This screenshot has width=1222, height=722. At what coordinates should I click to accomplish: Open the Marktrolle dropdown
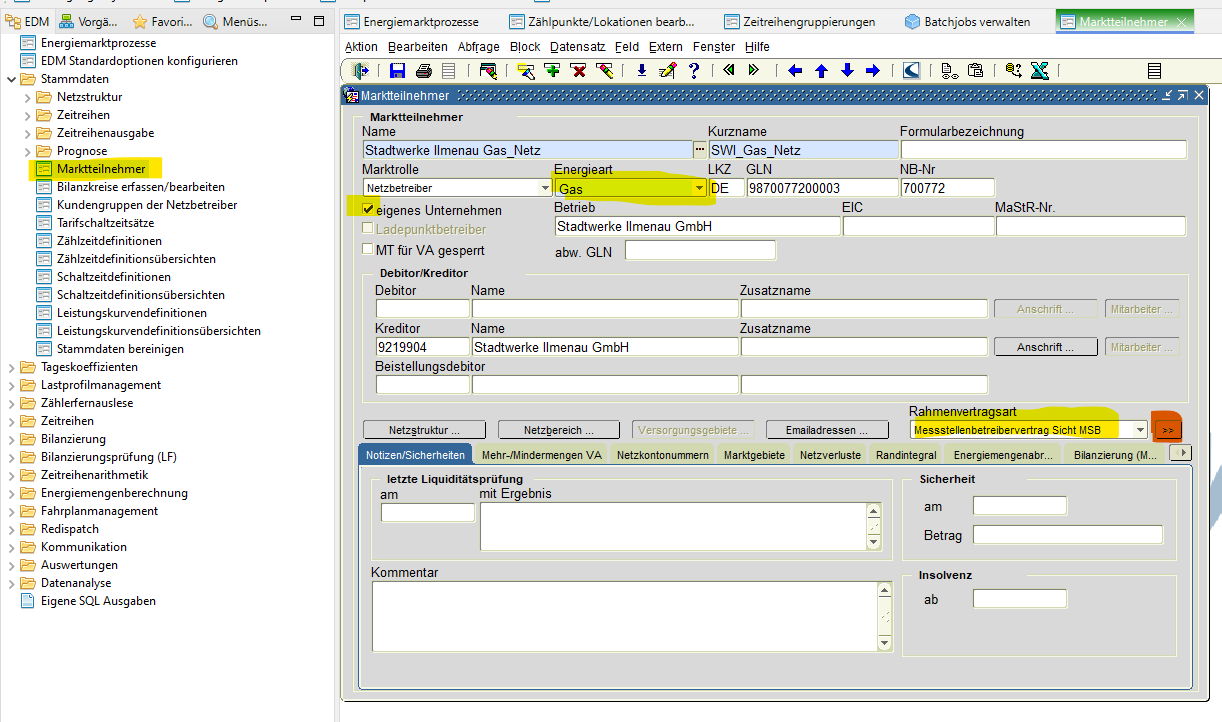click(x=545, y=188)
